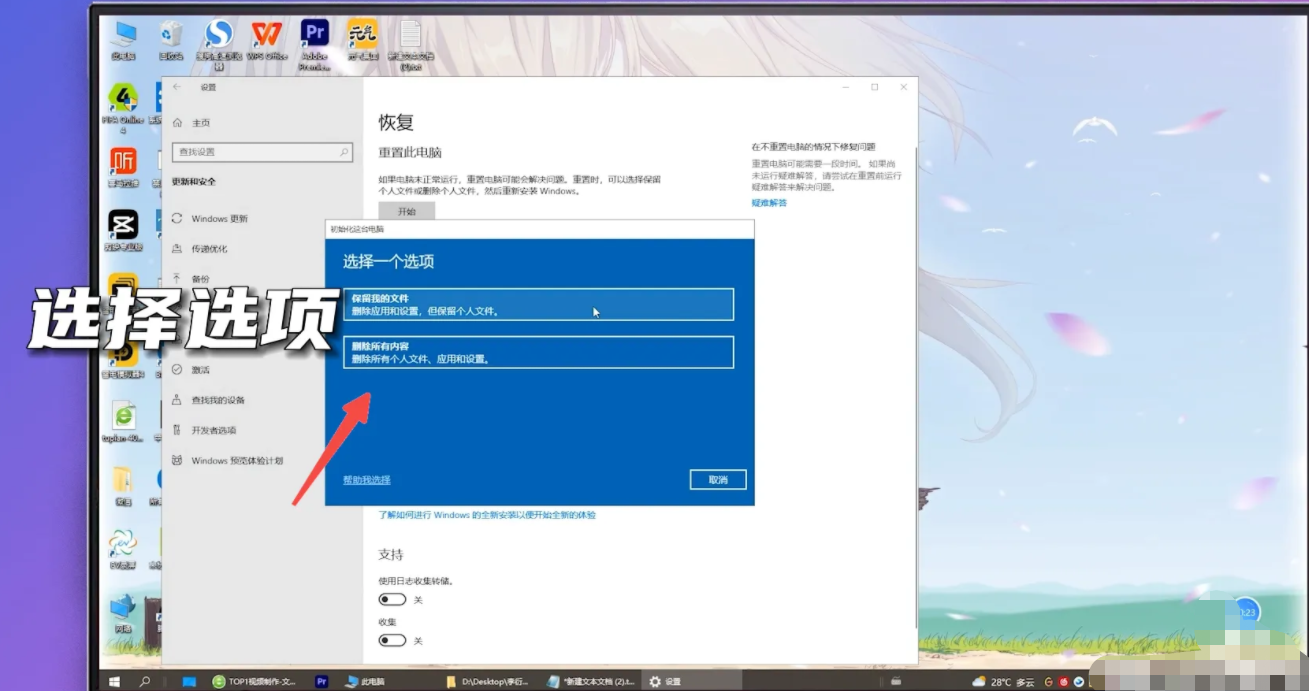
Task: Select the 保留我的文件 option
Action: (x=538, y=305)
